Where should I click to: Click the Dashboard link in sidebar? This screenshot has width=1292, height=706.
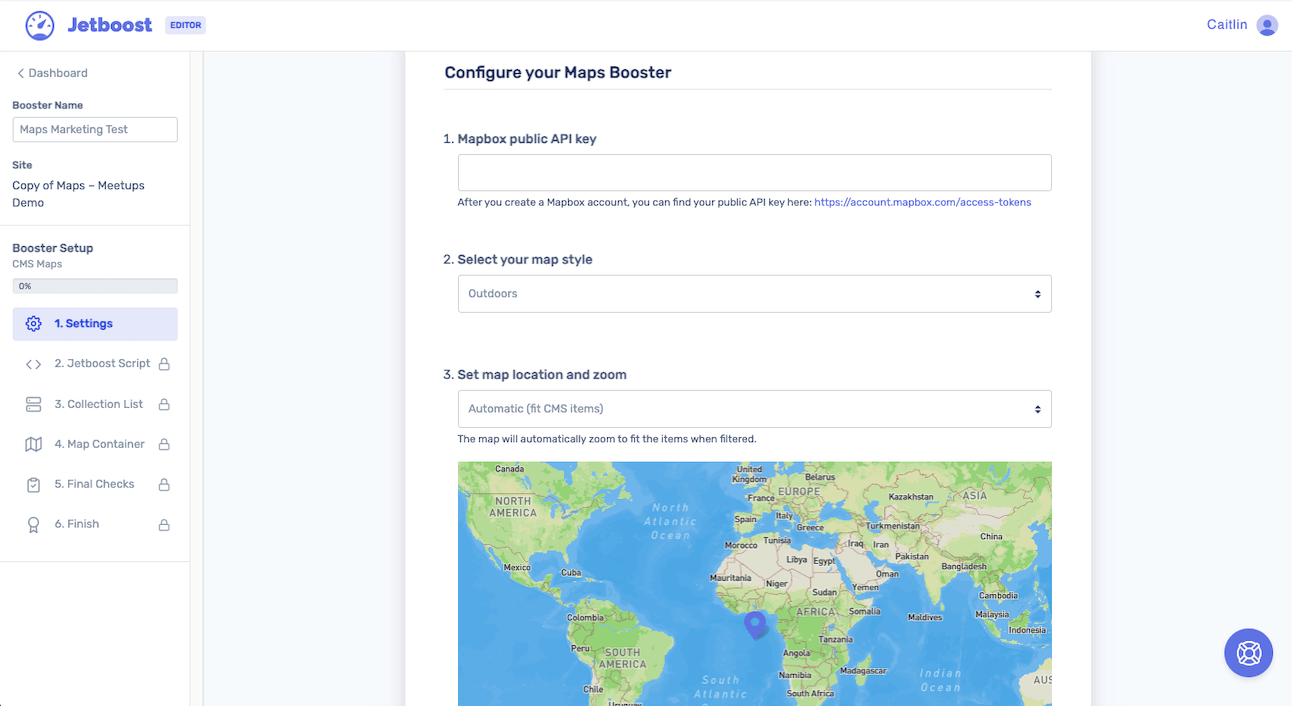(x=56, y=72)
